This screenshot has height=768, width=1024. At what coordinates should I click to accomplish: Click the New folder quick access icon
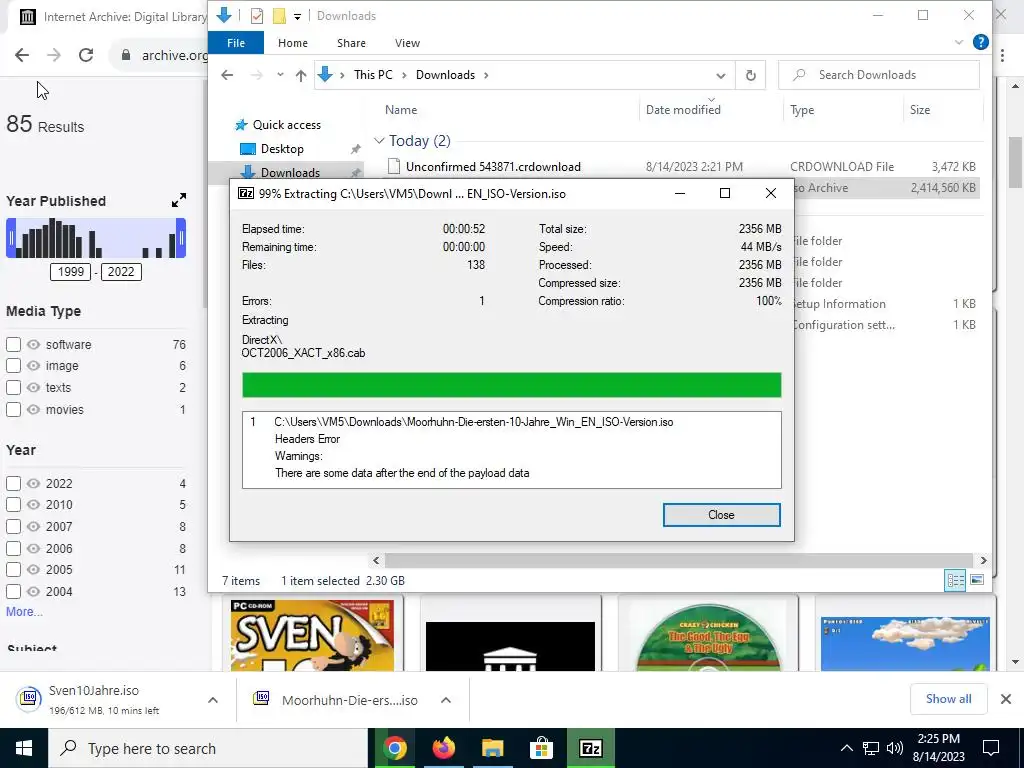(280, 16)
